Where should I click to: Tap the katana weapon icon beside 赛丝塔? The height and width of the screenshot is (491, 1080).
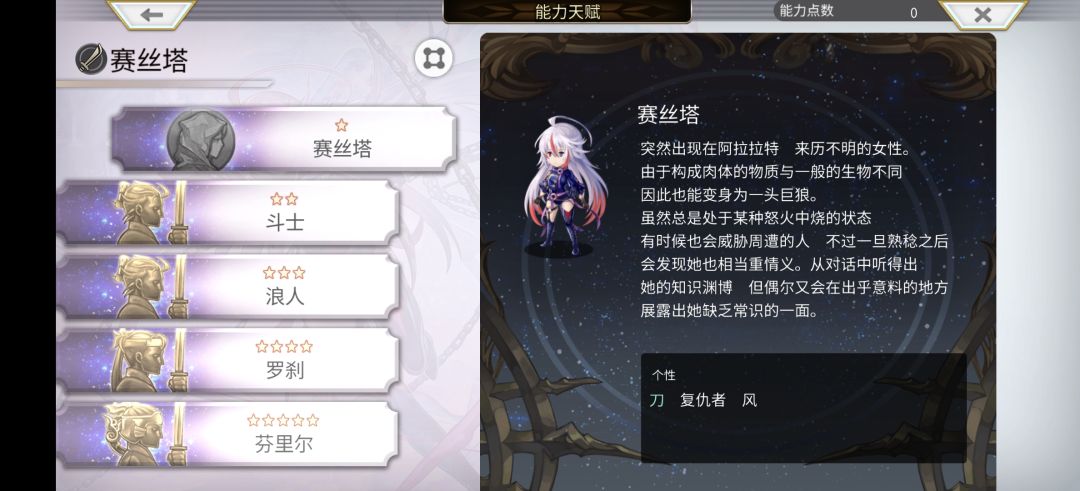tap(91, 59)
